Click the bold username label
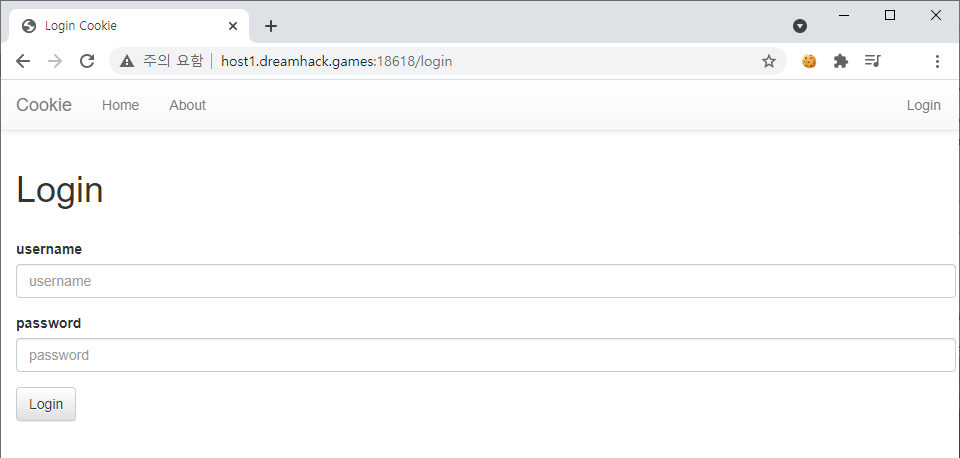 pyautogui.click(x=49, y=249)
